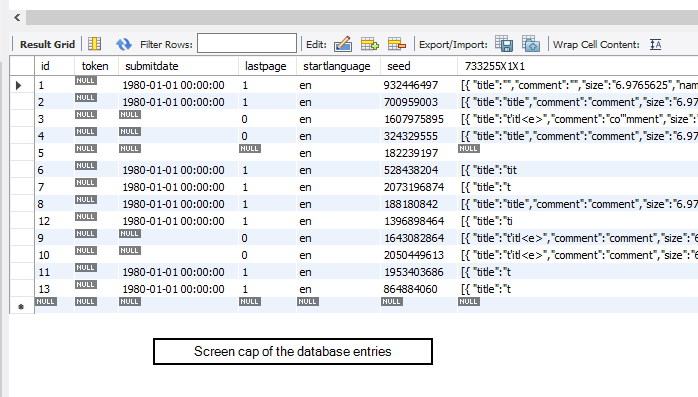Select the id cell with value 10
The image size is (698, 397).
click(x=54, y=255)
